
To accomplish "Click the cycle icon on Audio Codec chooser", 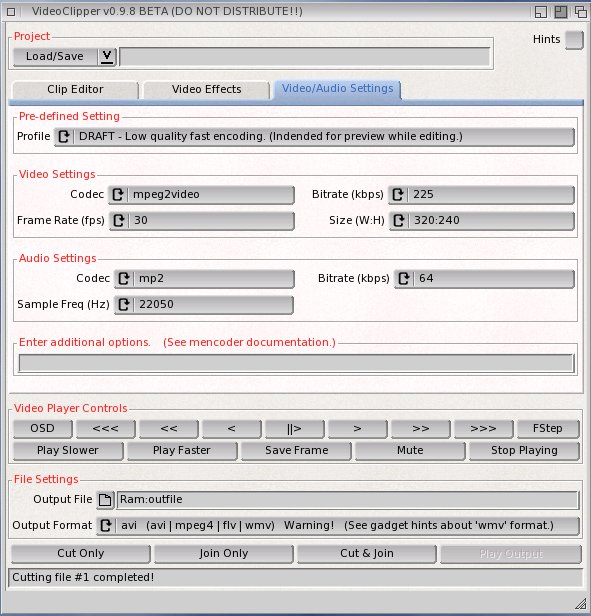I will click(124, 279).
